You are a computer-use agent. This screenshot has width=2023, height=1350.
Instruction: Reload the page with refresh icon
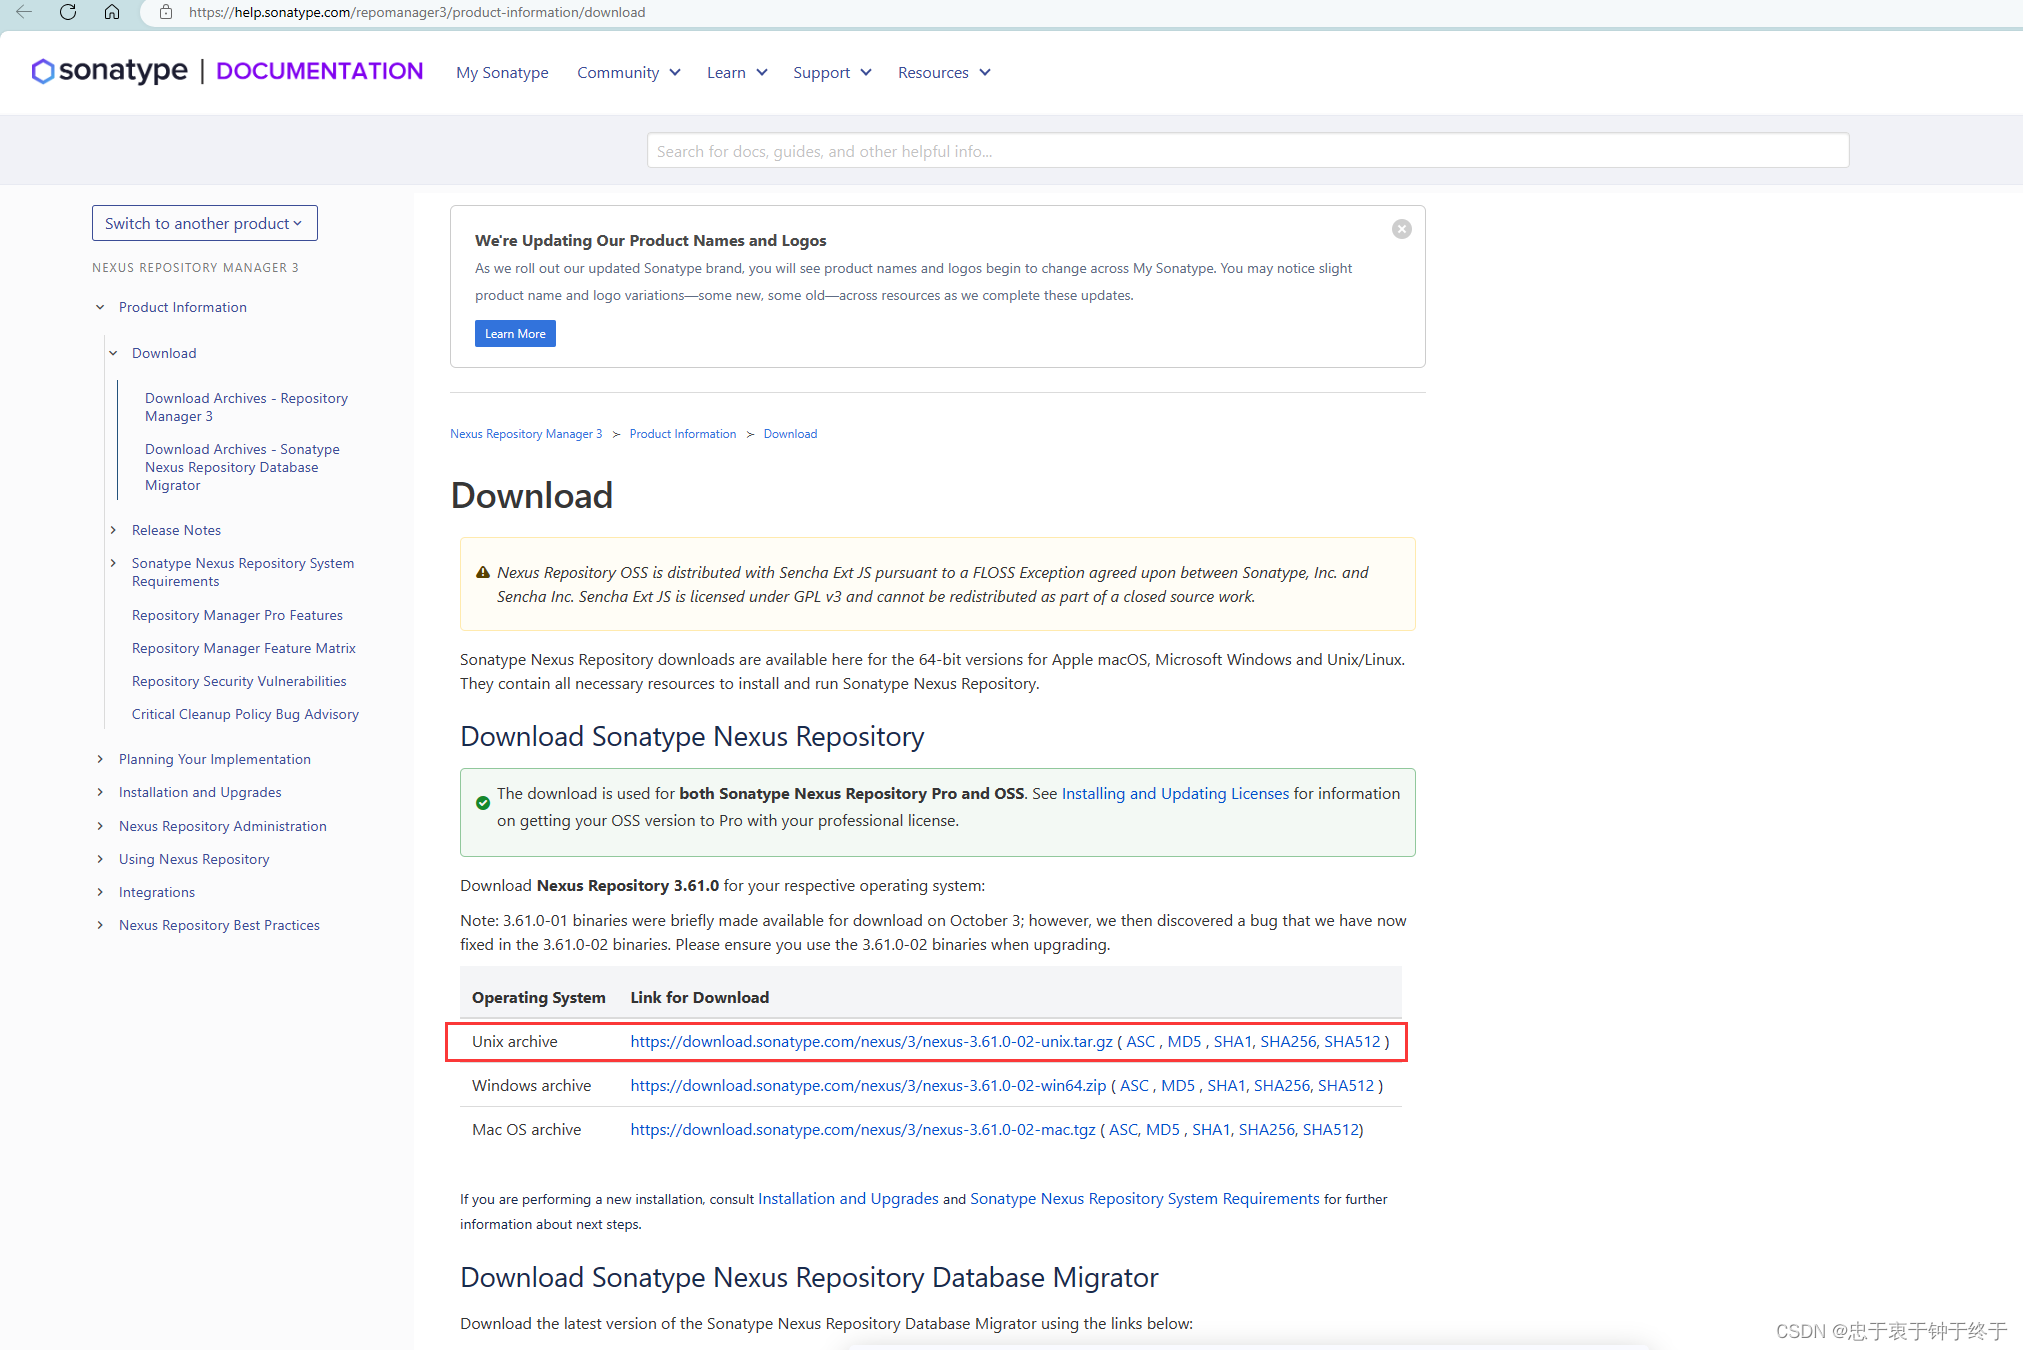pyautogui.click(x=68, y=12)
